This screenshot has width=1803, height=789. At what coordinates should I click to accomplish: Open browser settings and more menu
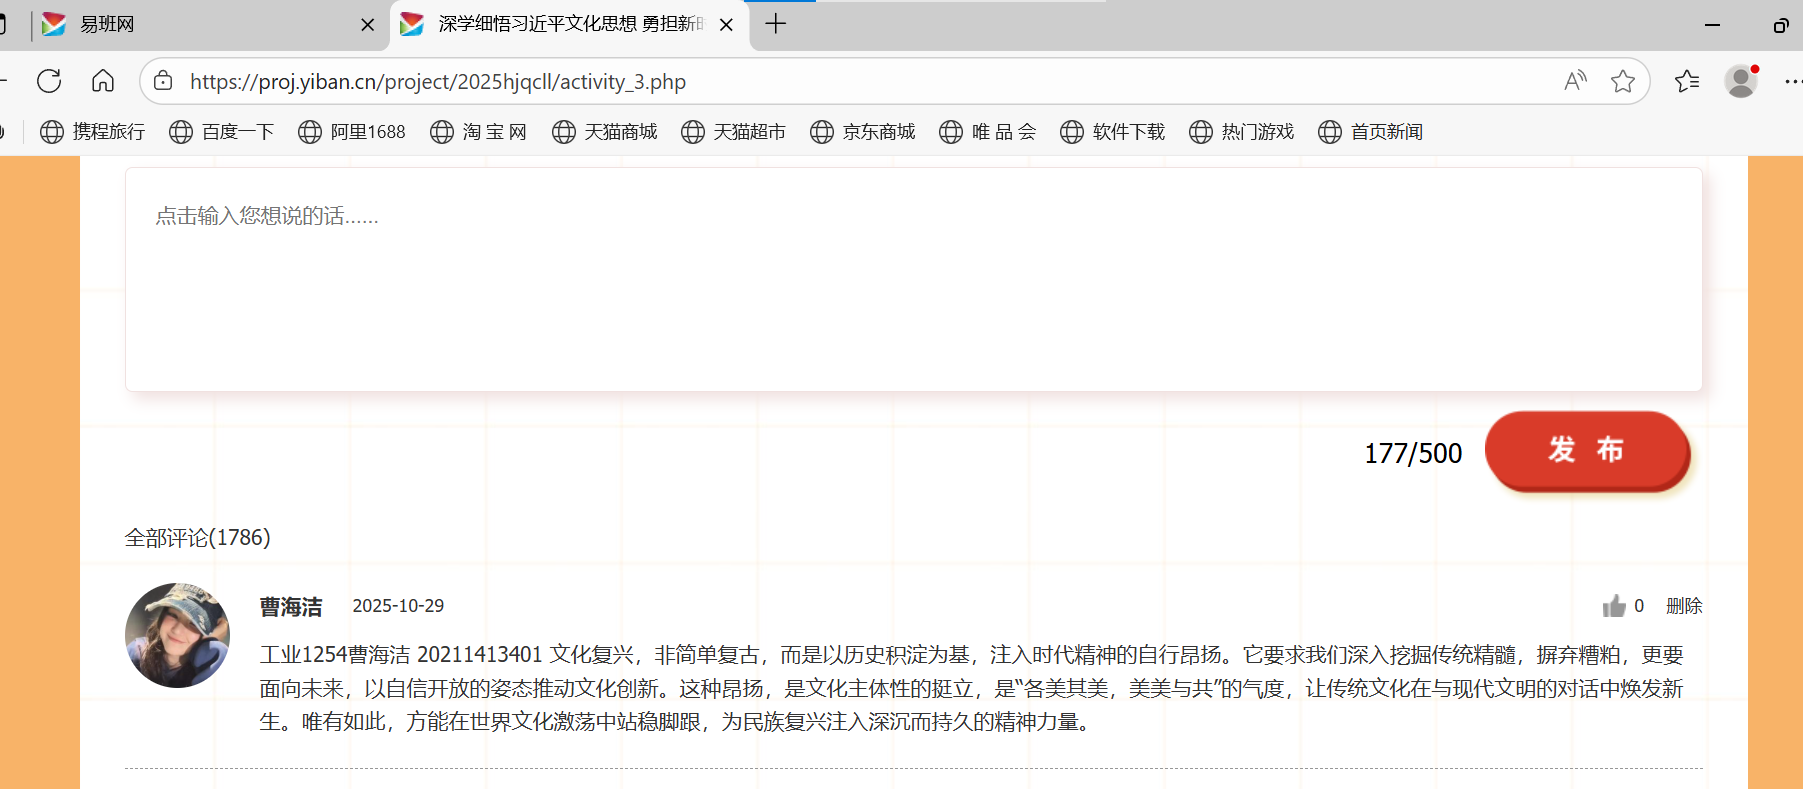pyautogui.click(x=1792, y=81)
